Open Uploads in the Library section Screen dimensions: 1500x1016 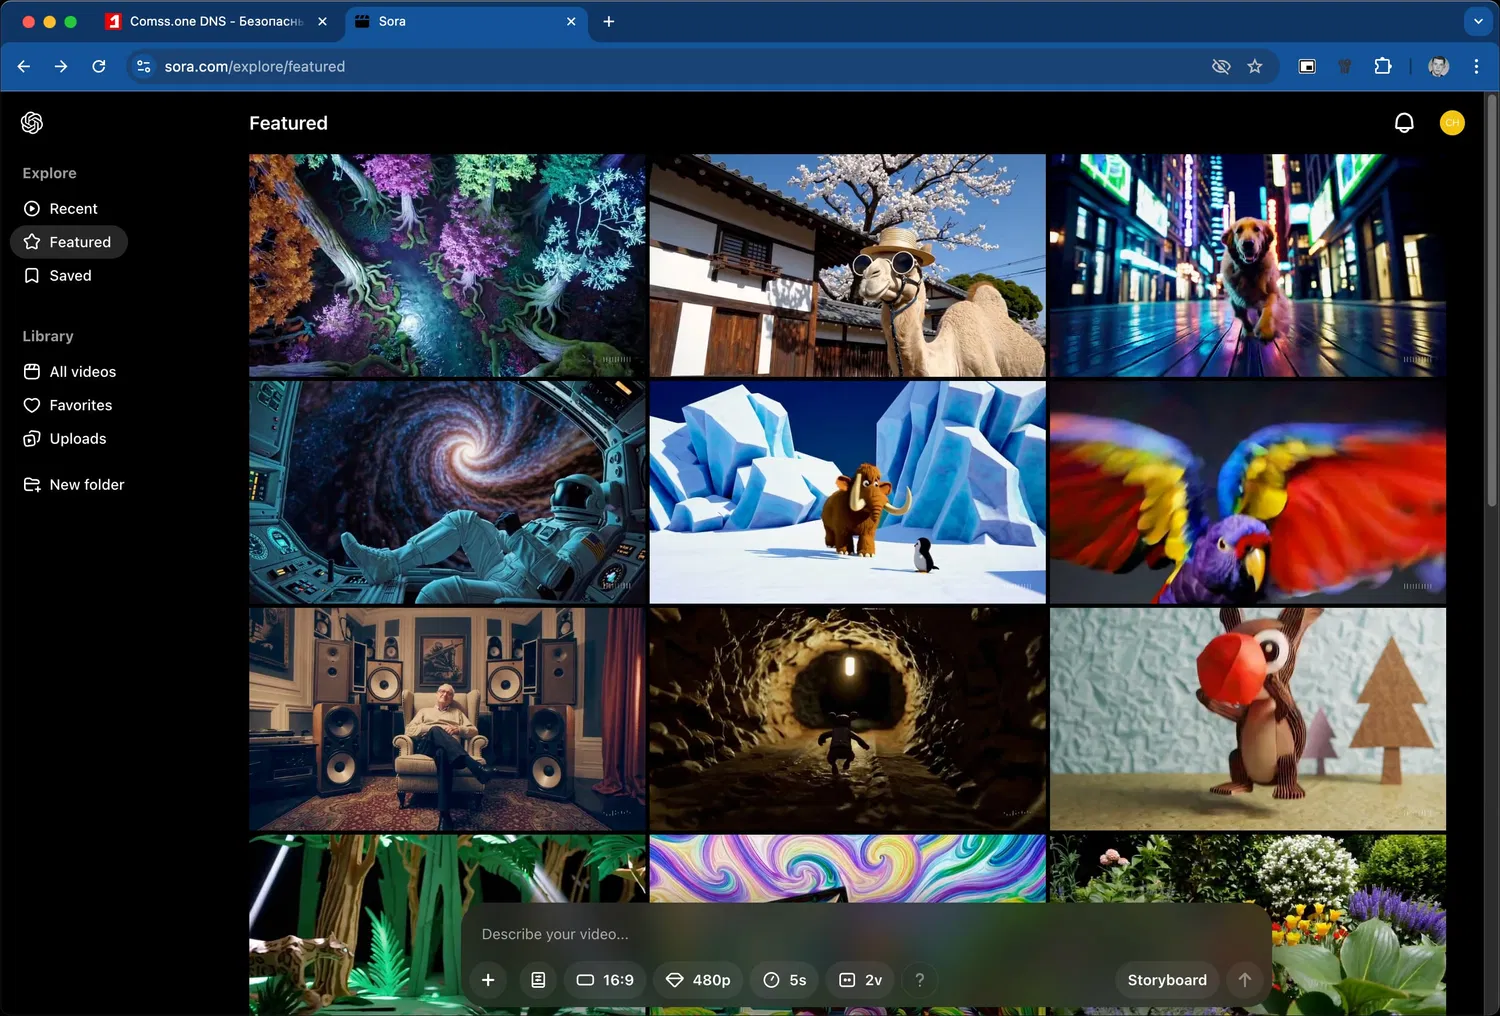[77, 438]
